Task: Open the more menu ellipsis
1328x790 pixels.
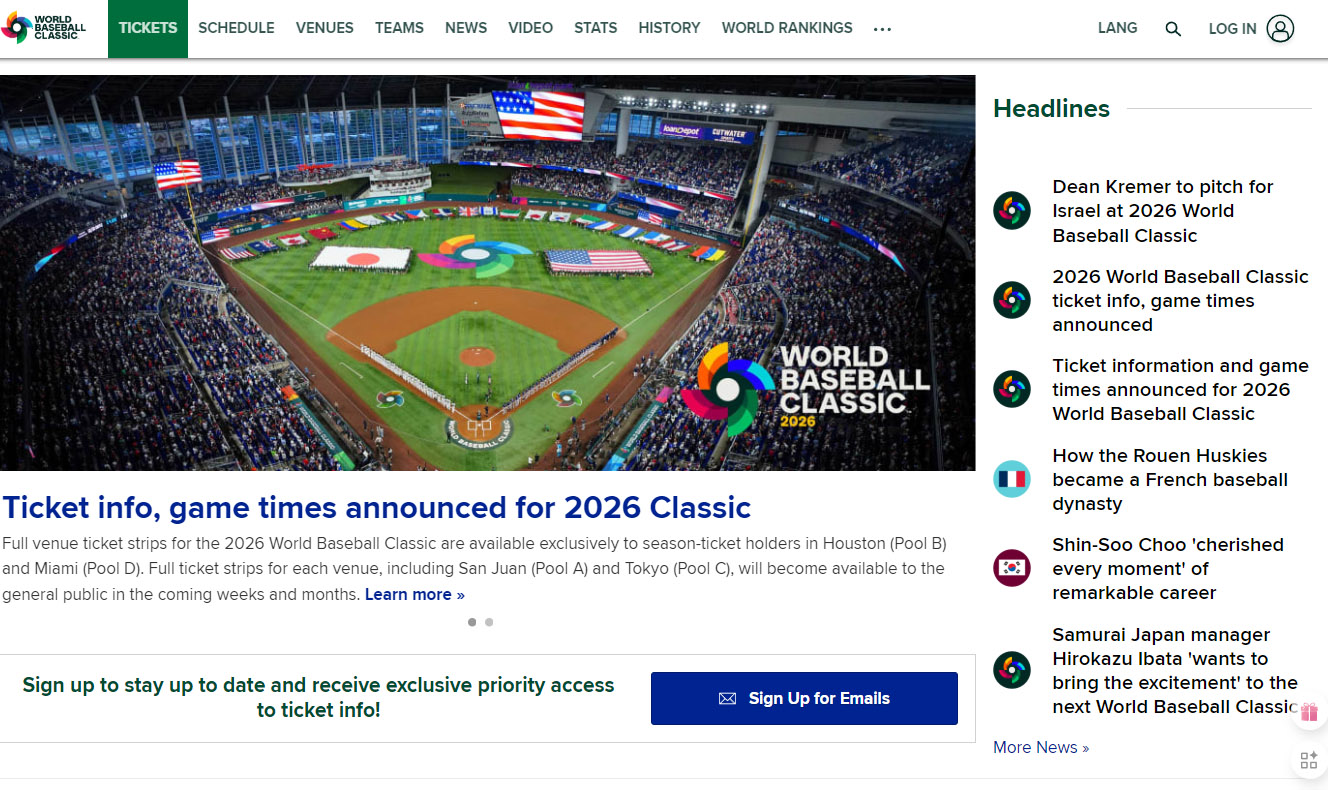Action: tap(882, 29)
